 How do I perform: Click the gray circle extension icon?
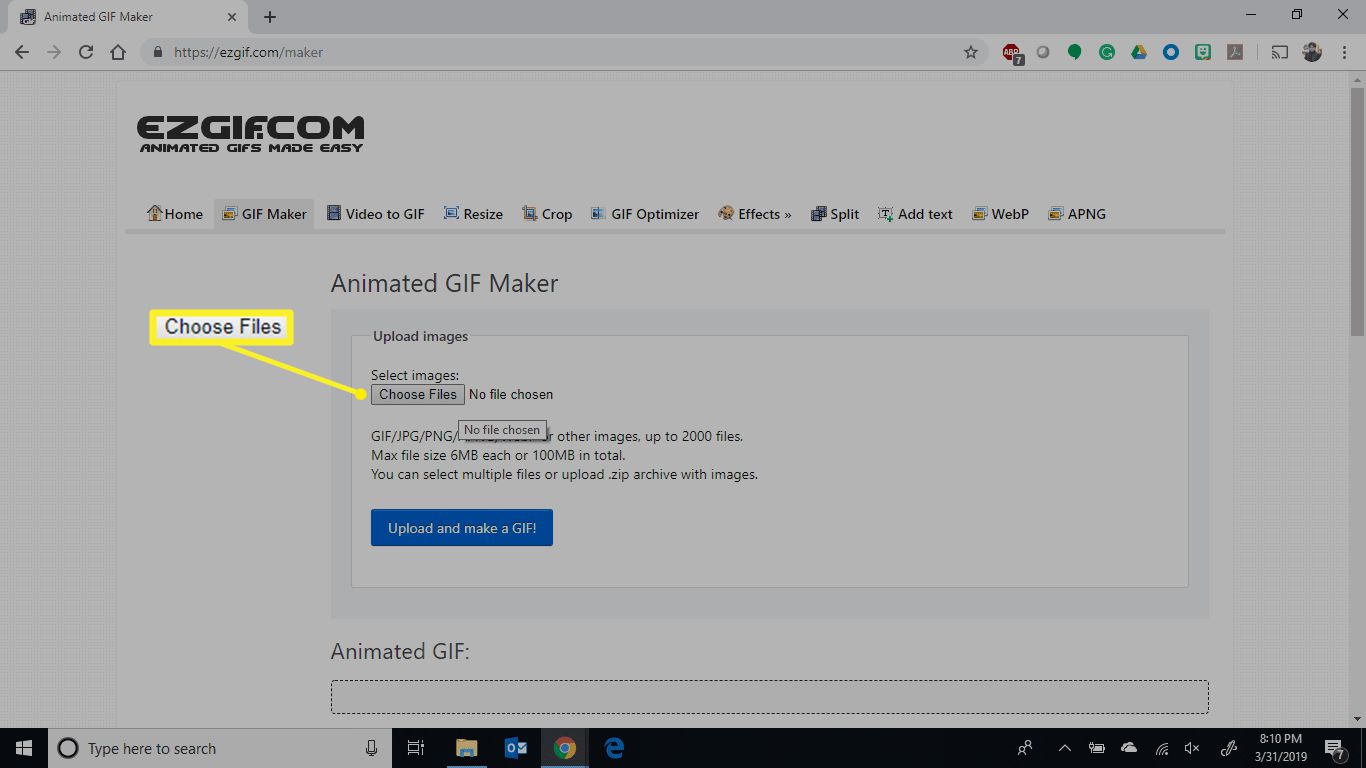[1043, 52]
